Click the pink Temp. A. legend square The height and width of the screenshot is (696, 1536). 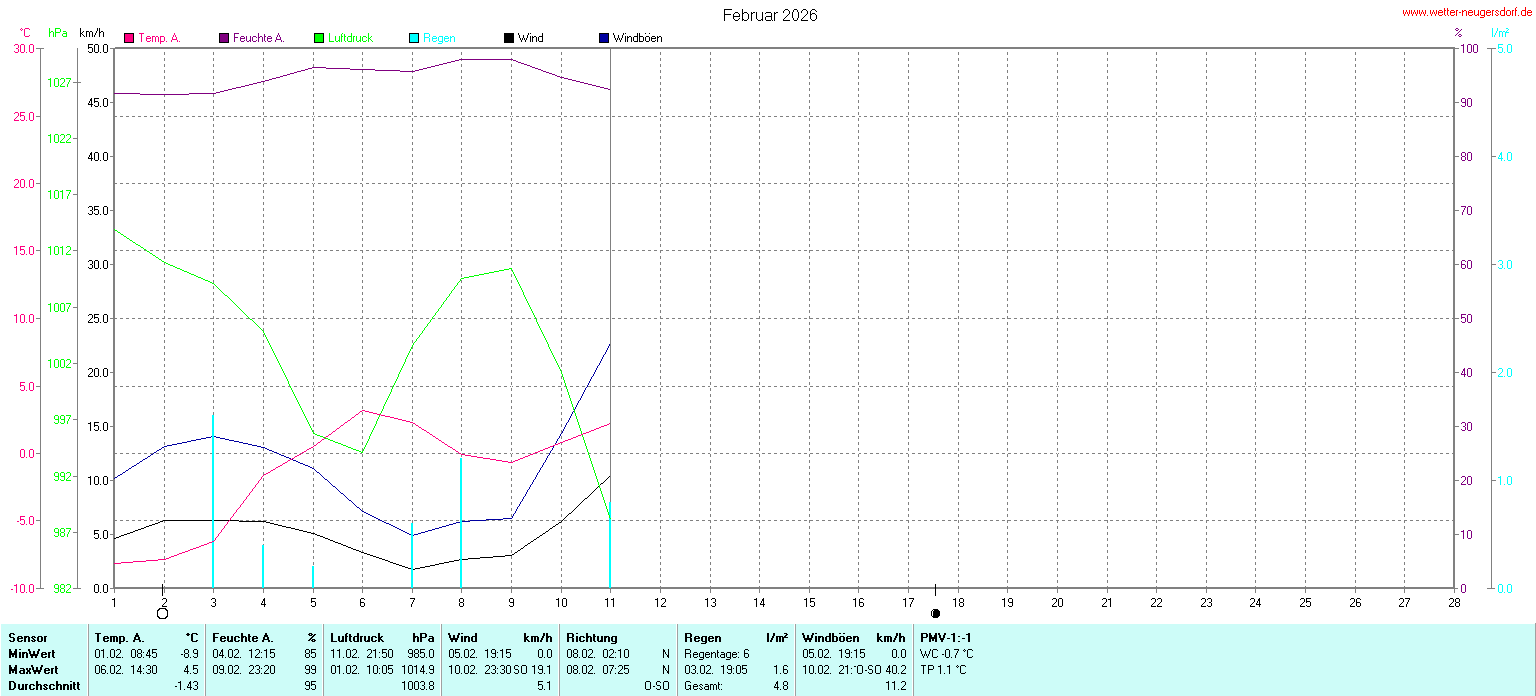129,38
